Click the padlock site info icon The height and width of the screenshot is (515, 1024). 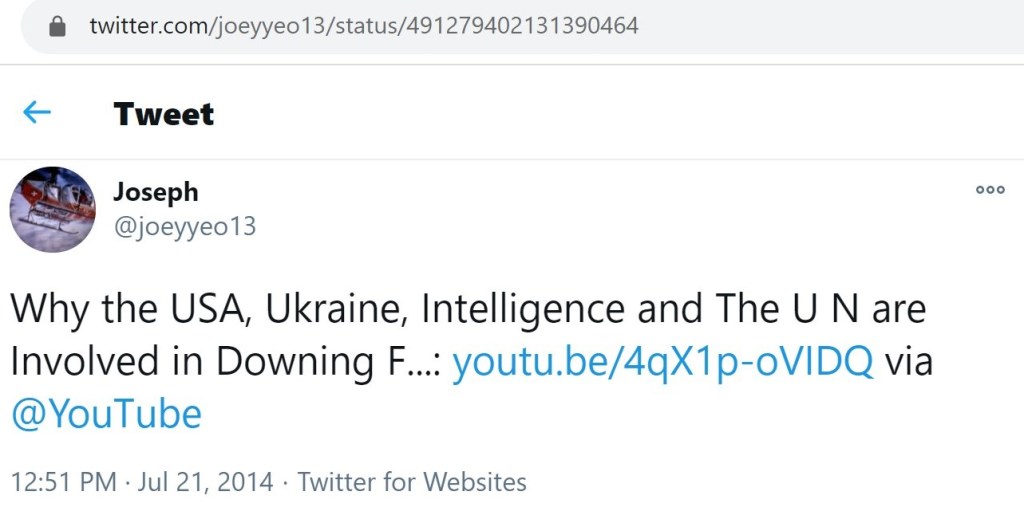tap(57, 26)
